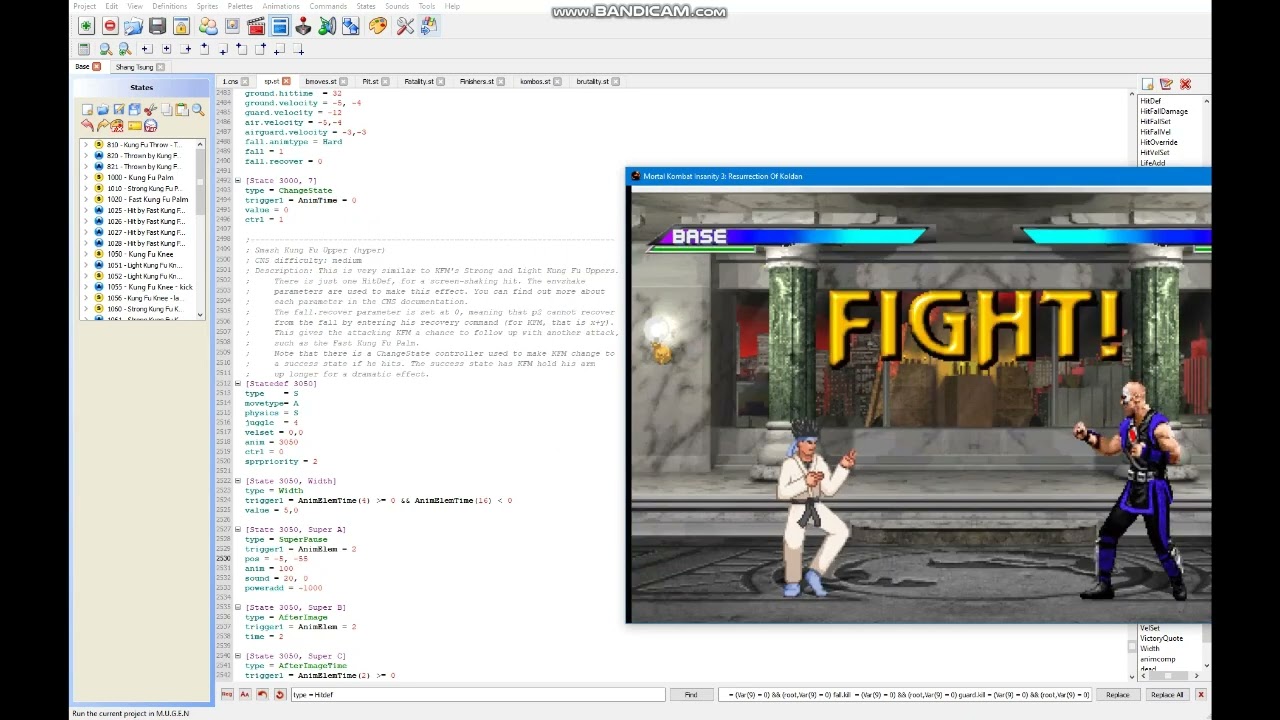The width and height of the screenshot is (1280, 720).
Task: Click the States list vertical scrollbar
Action: pyautogui.click(x=200, y=230)
